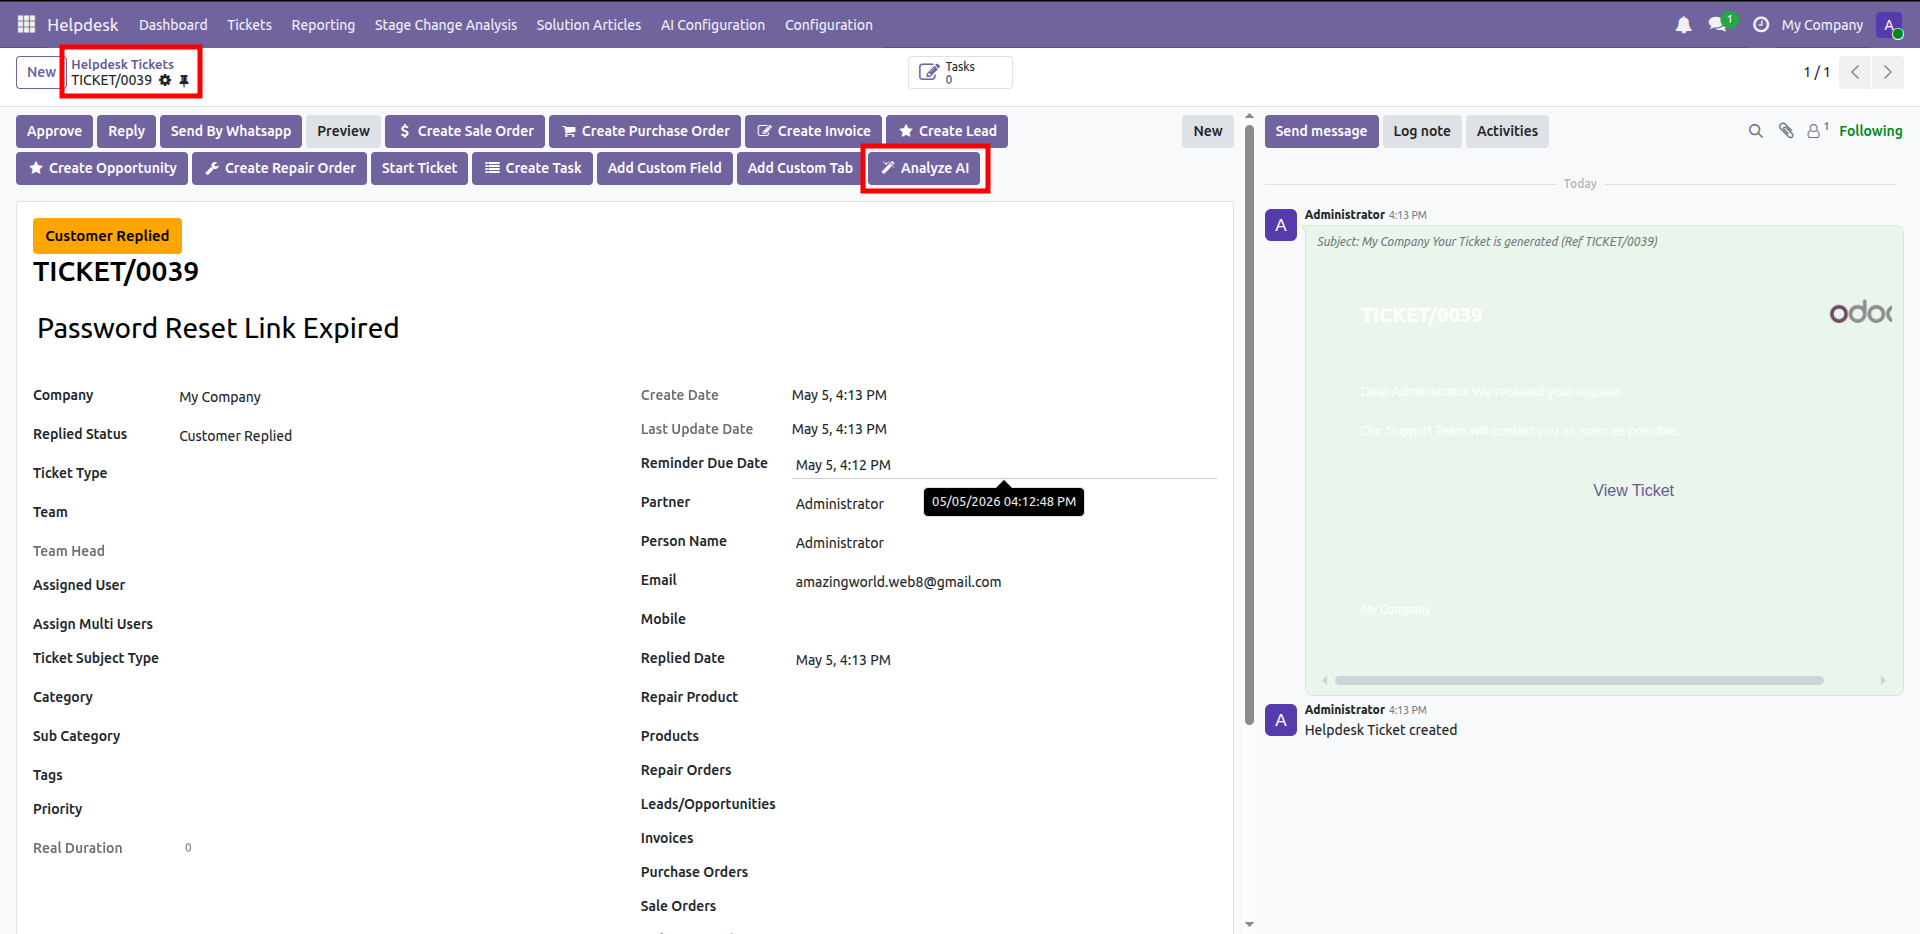This screenshot has height=934, width=1920.
Task: Select the New stage in status bar
Action: coord(1208,131)
